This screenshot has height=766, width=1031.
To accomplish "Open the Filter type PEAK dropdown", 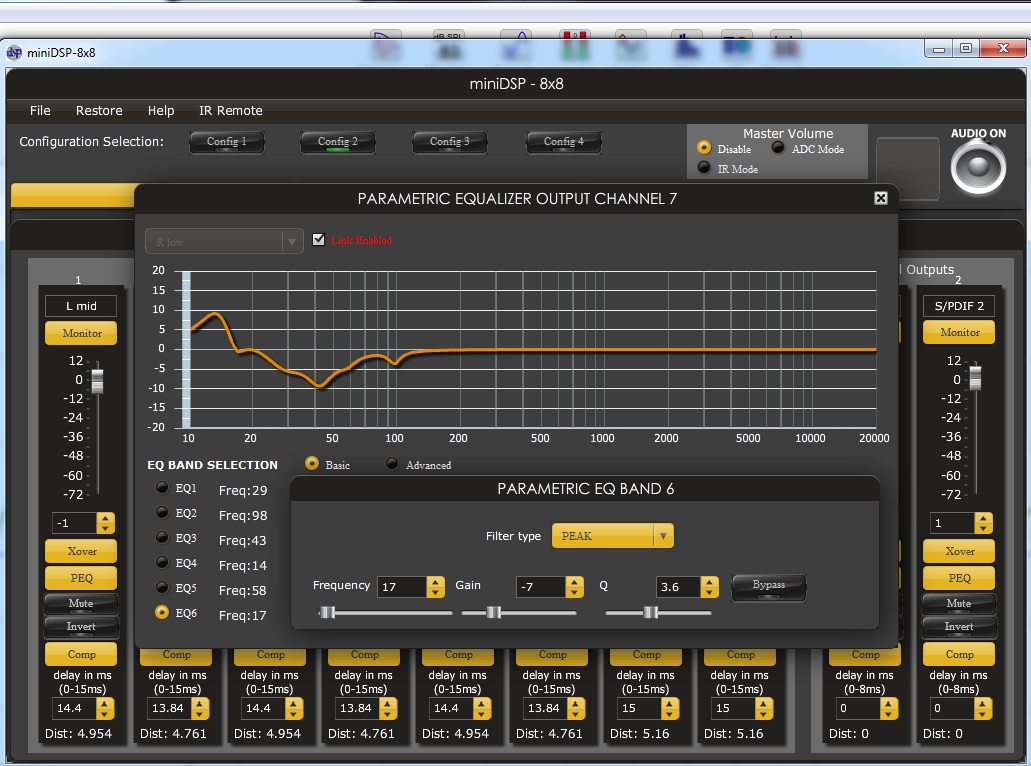I will (612, 536).
